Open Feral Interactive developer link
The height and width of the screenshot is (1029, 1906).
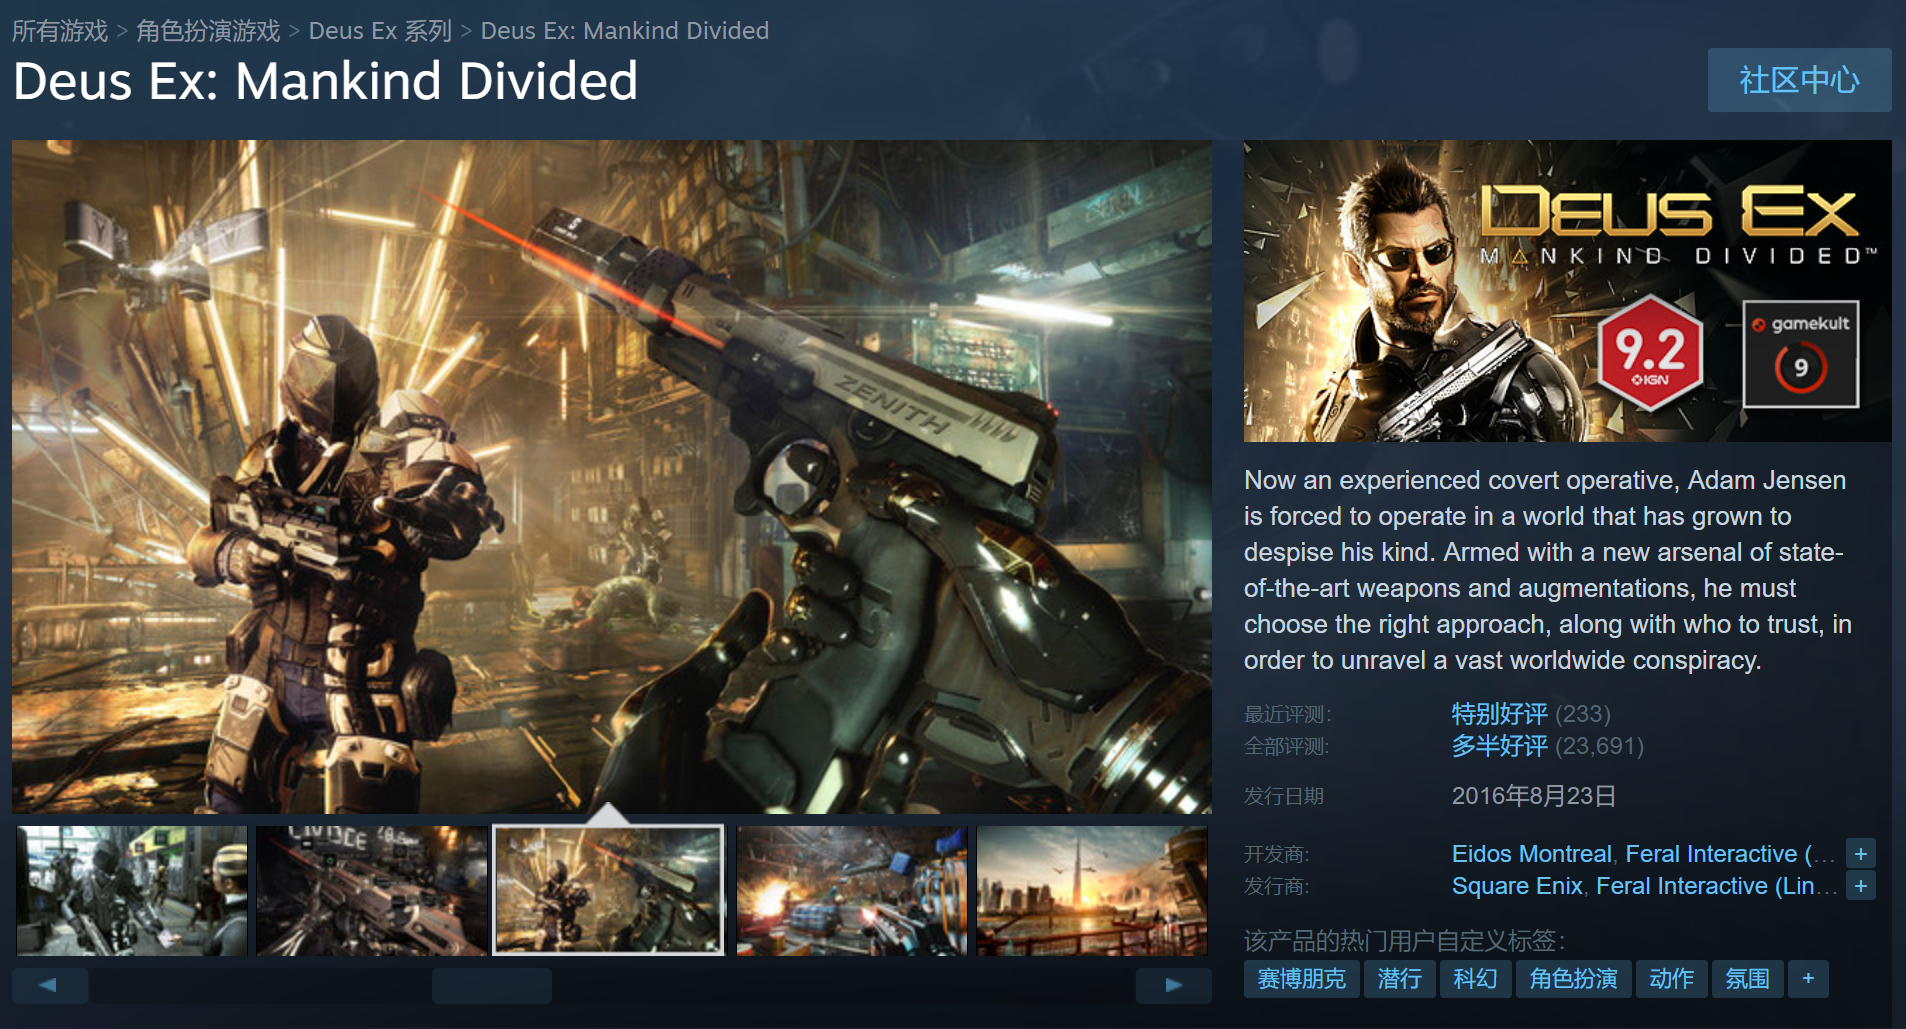pyautogui.click(x=1730, y=854)
